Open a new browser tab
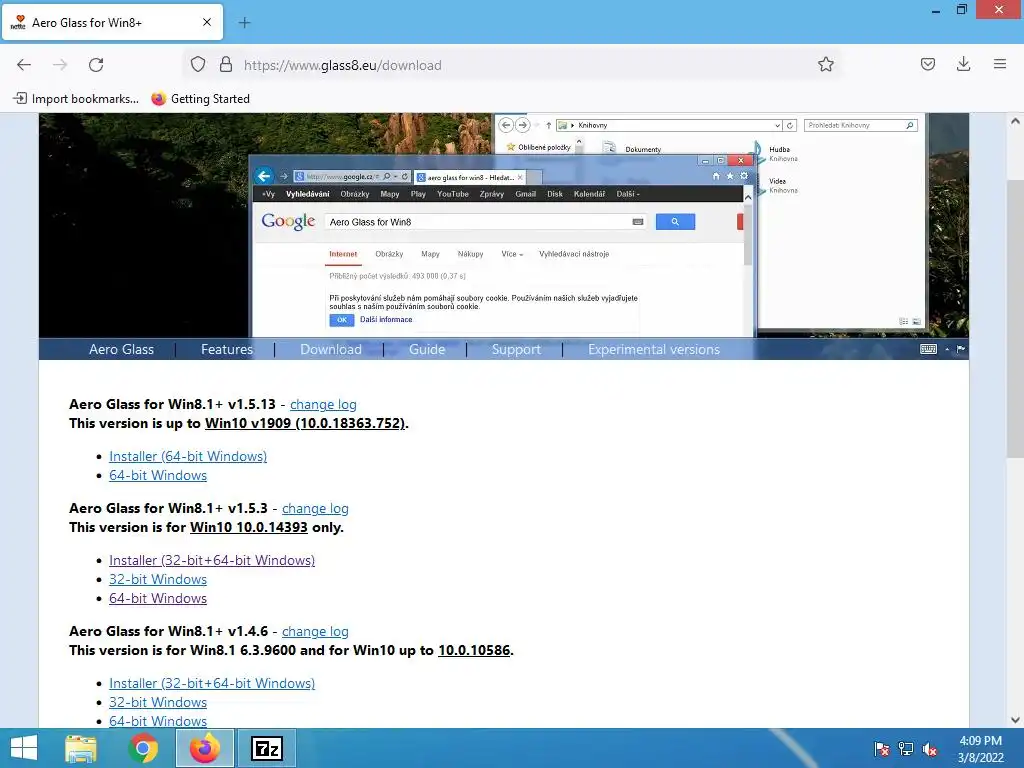This screenshot has width=1024, height=768. pyautogui.click(x=244, y=23)
